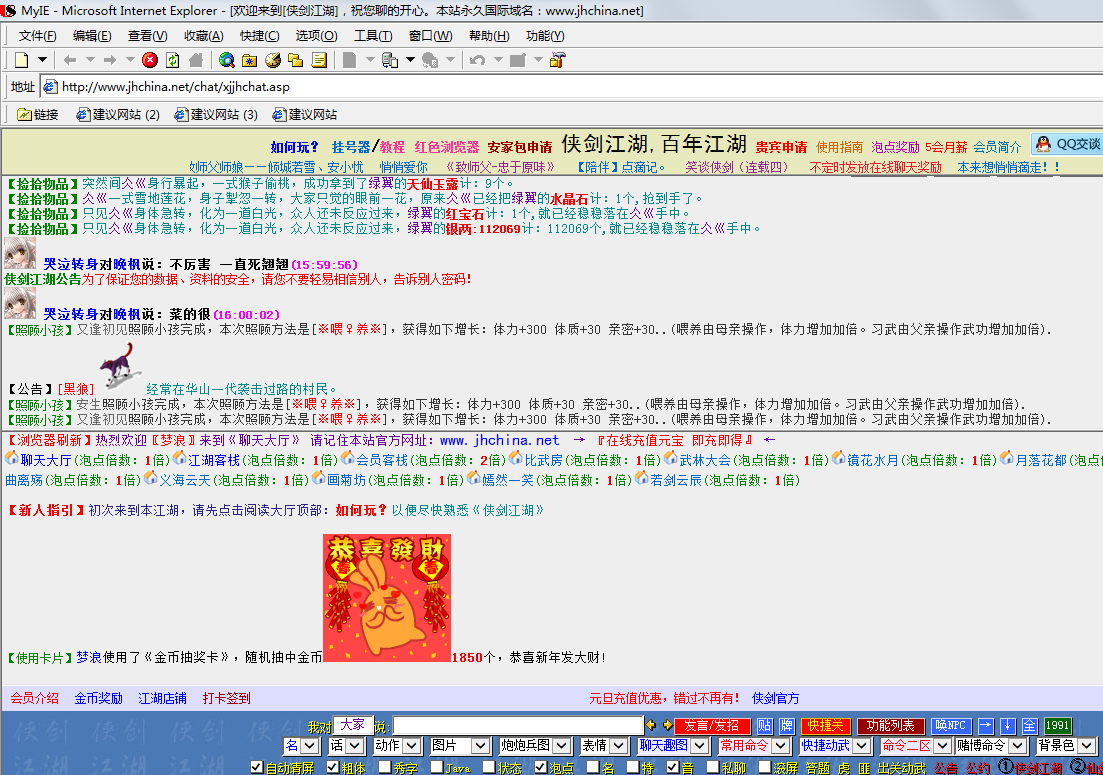Click the green 1991 button
This screenshot has height=775, width=1103.
pos(1057,726)
